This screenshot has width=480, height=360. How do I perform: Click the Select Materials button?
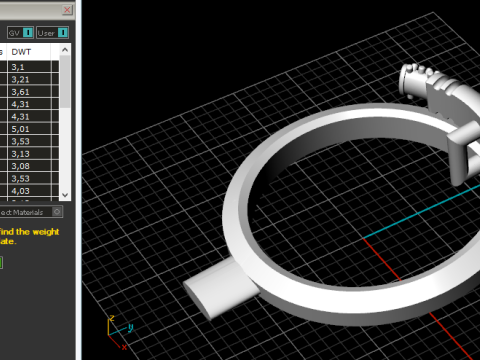[31, 212]
